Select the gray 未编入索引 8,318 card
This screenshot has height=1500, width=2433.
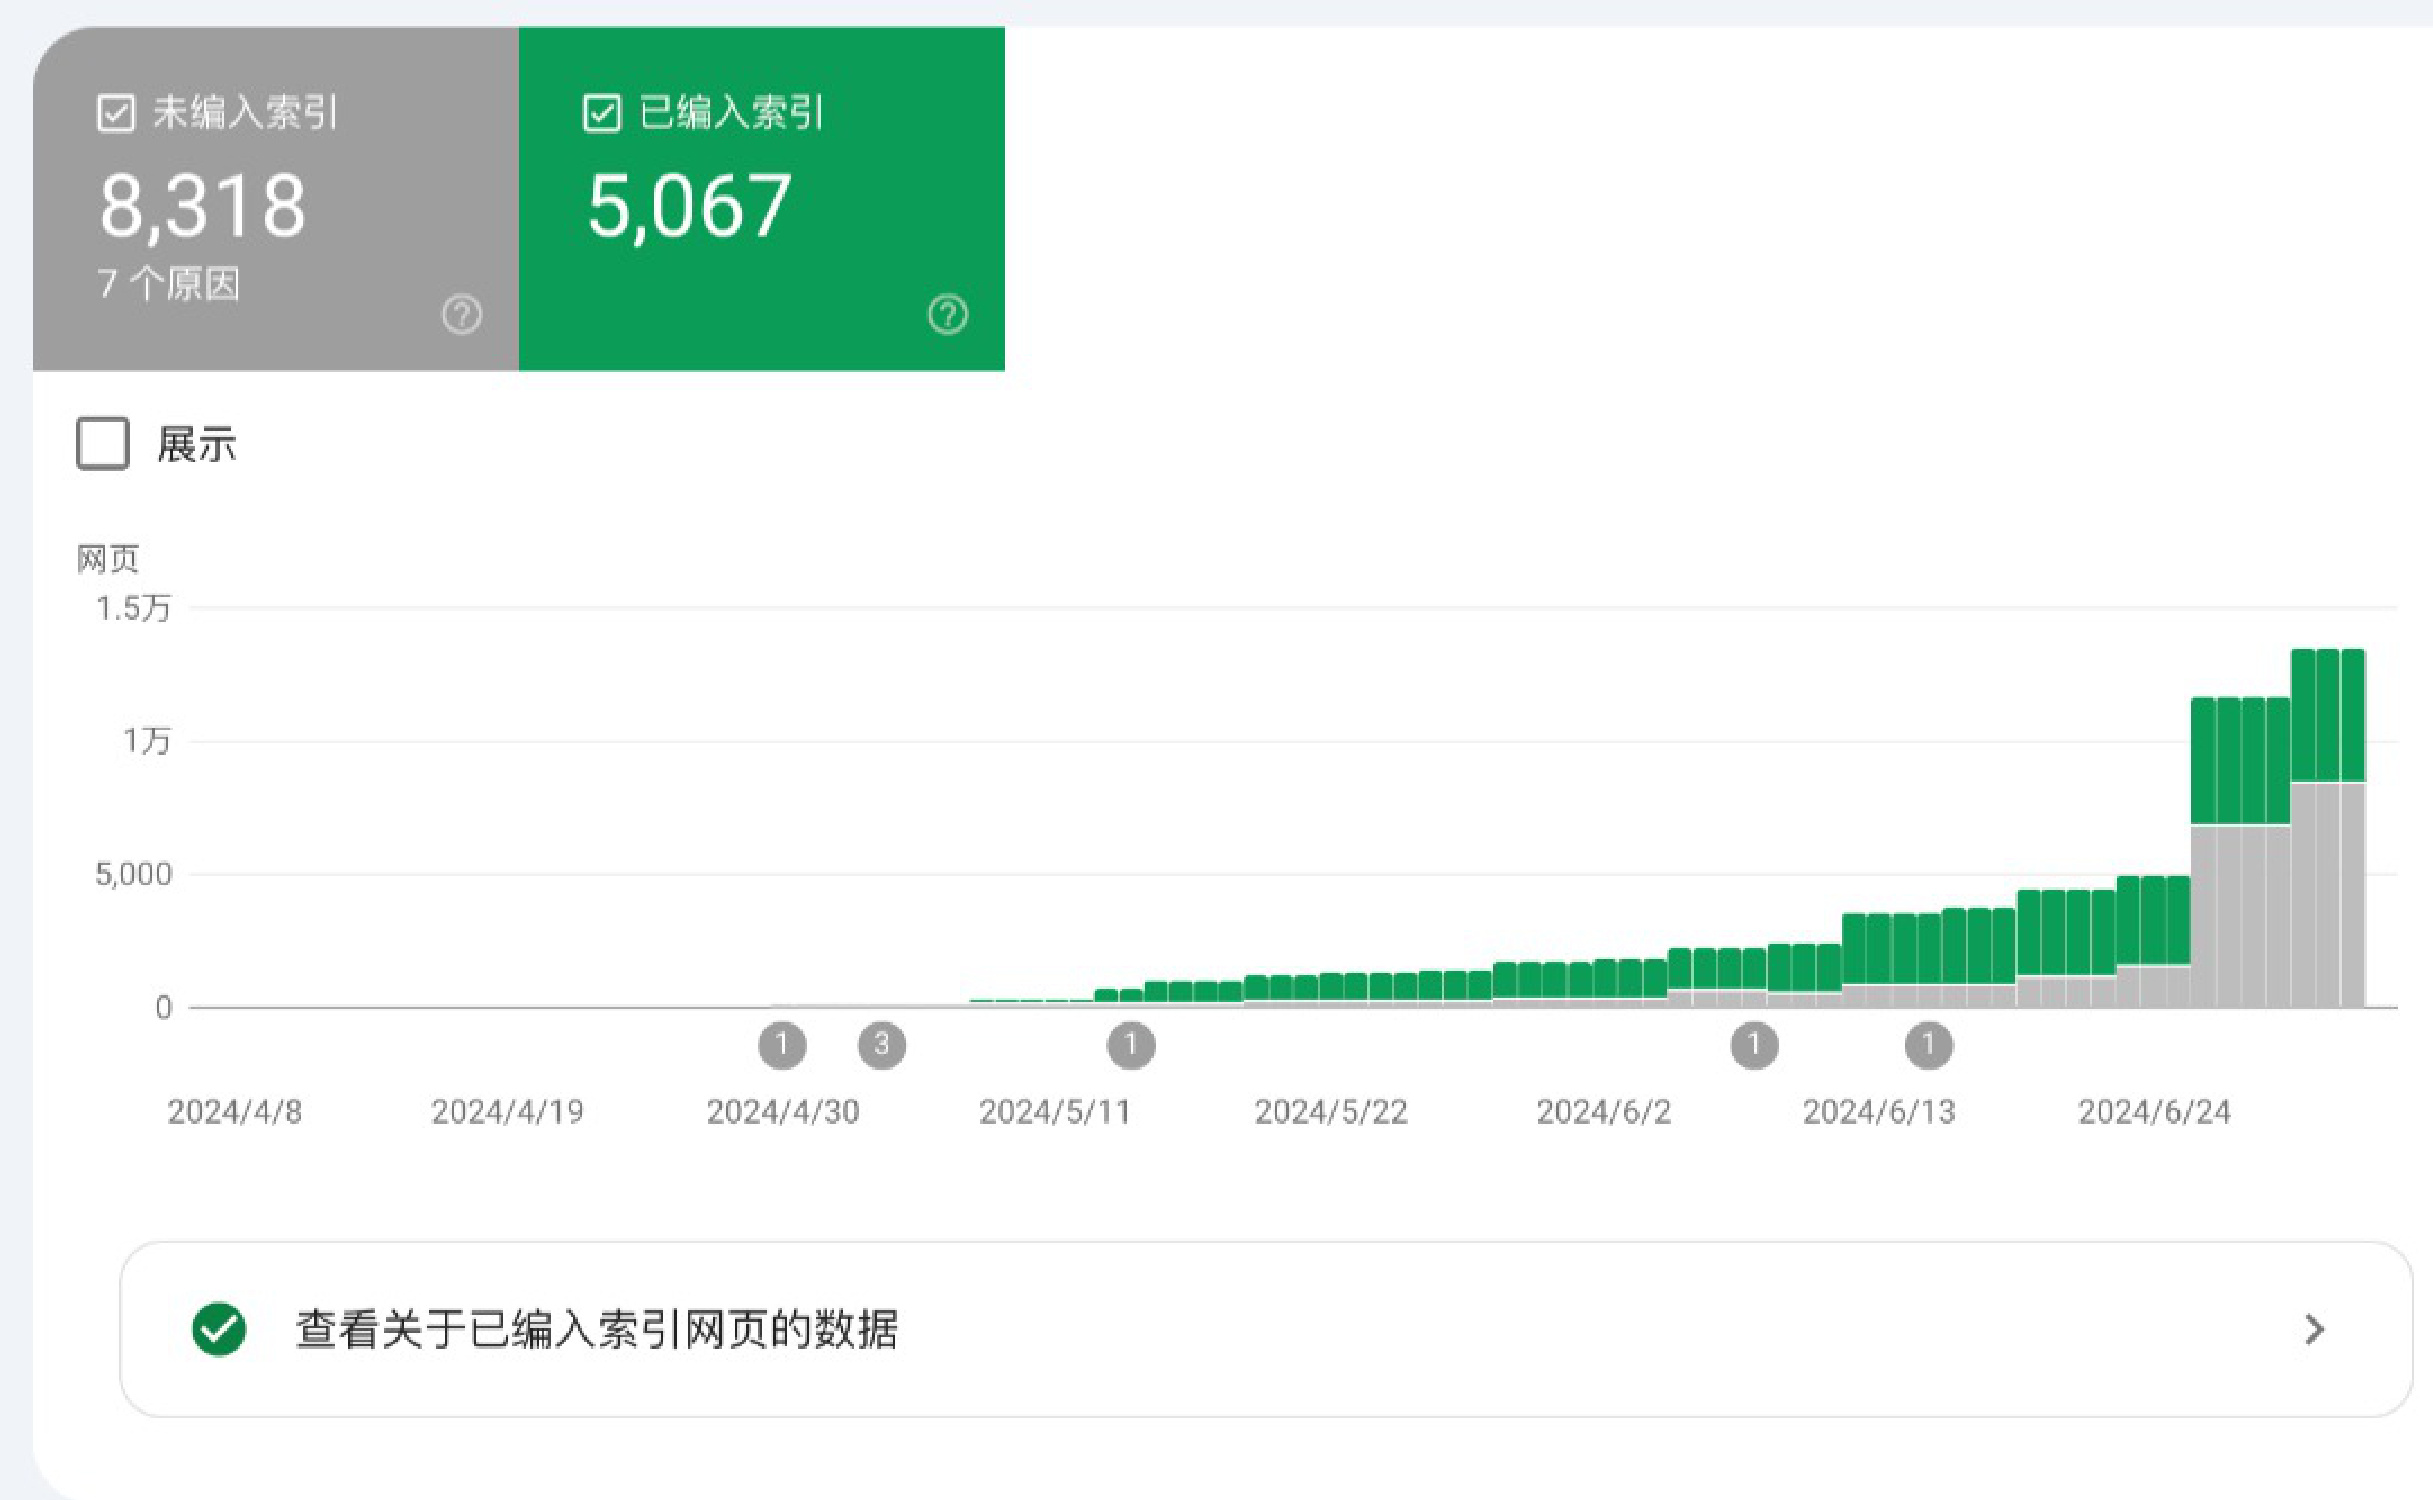(275, 200)
